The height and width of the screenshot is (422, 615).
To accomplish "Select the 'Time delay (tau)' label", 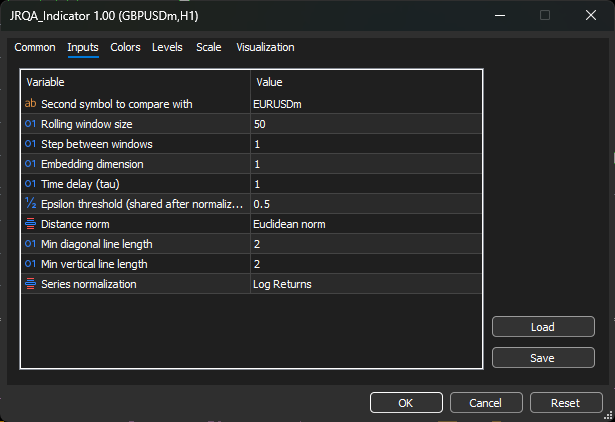I will click(x=80, y=184).
